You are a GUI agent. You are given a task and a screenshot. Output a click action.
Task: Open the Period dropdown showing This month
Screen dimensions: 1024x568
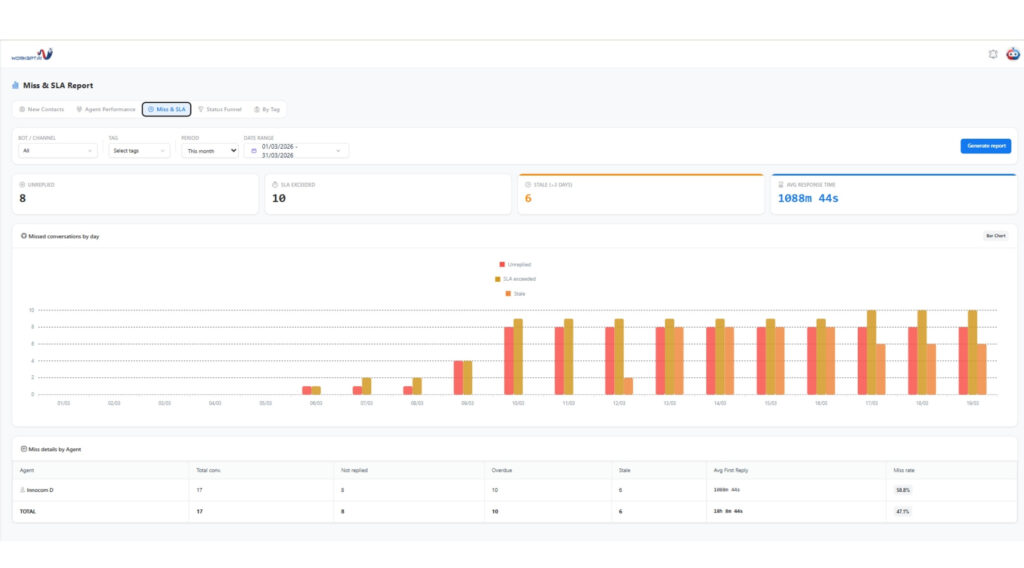coord(210,151)
